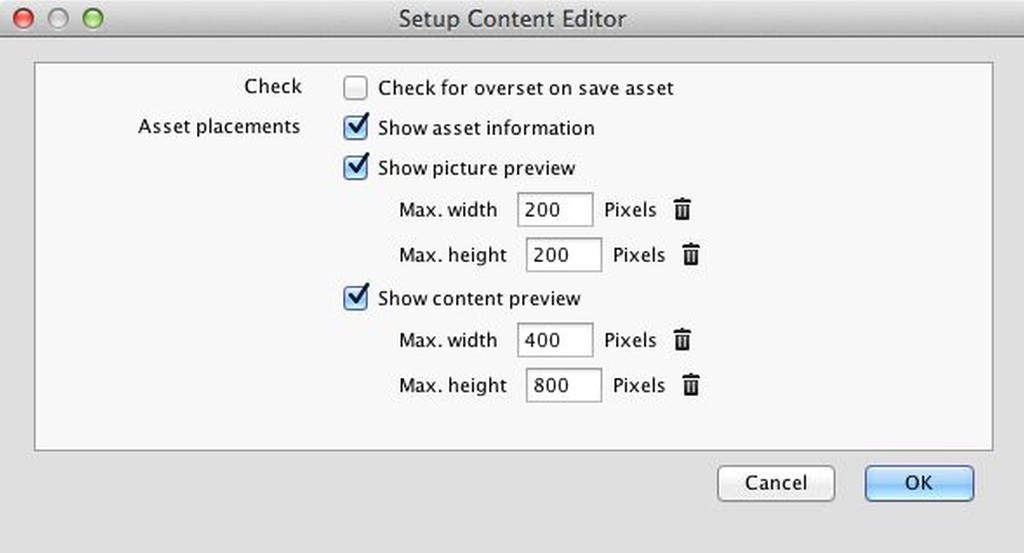This screenshot has width=1024, height=553.
Task: Toggle the Show picture preview checkbox
Action: [x=356, y=168]
